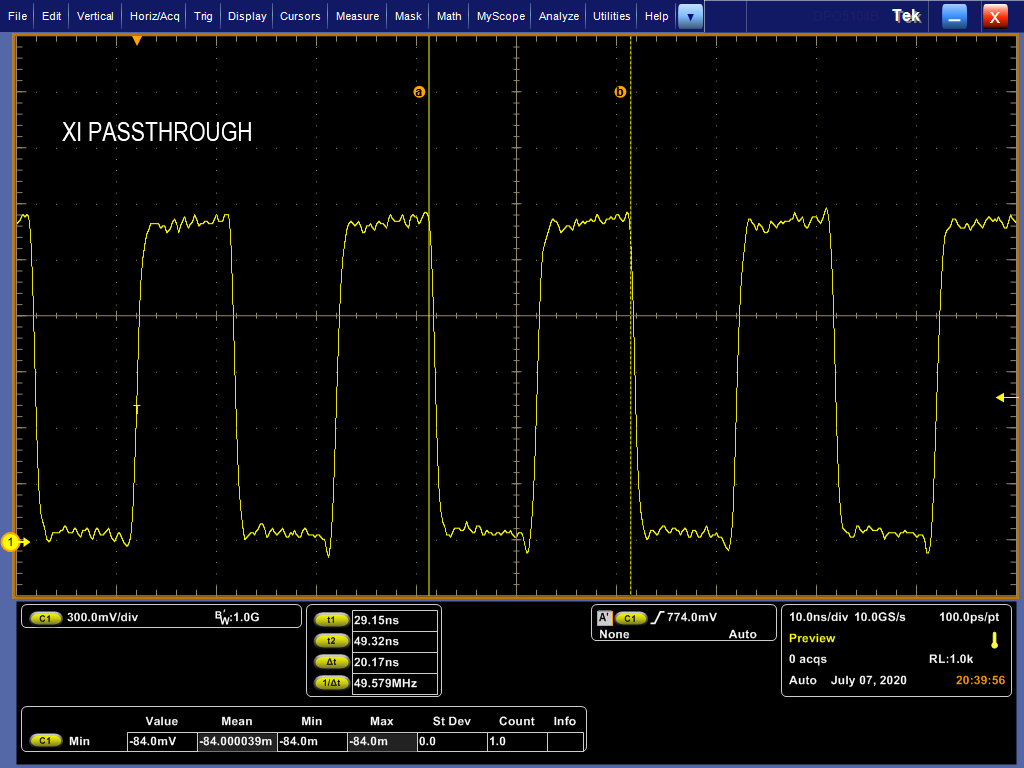
Task: Click the C1 channel badge beside 300.0mV/div
Action: [x=45, y=618]
